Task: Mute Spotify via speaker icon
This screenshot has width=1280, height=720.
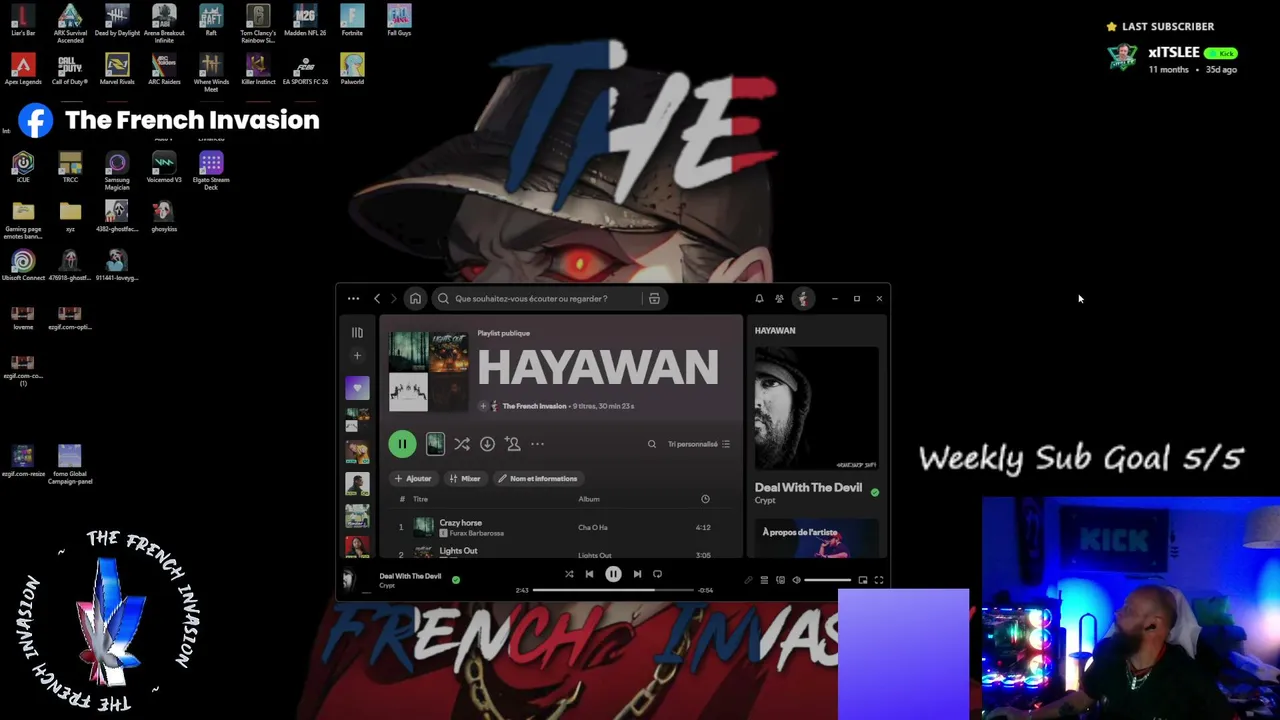Action: tap(797, 580)
